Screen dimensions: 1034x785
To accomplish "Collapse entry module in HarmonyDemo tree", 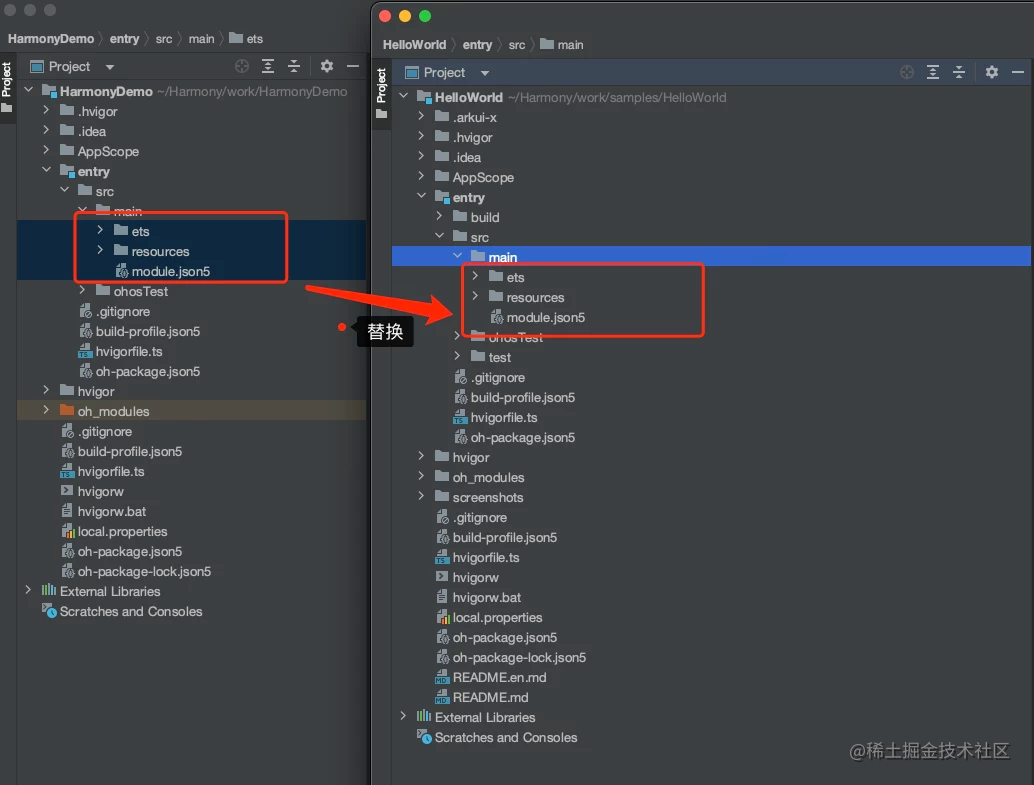I will [46, 171].
